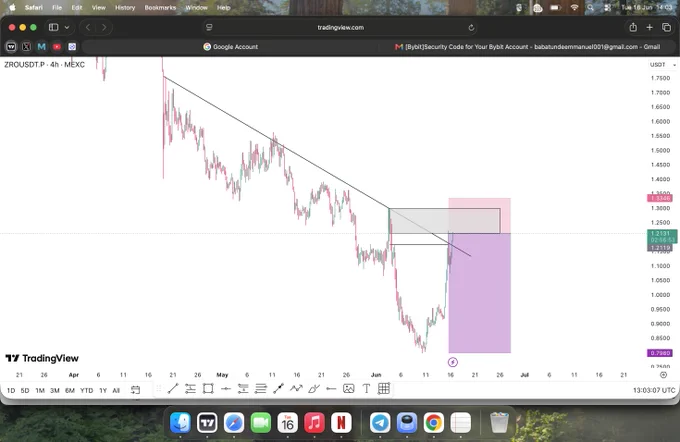This screenshot has height=442, width=680.
Task: Select the horizontal ray levels tool
Action: [190, 389]
